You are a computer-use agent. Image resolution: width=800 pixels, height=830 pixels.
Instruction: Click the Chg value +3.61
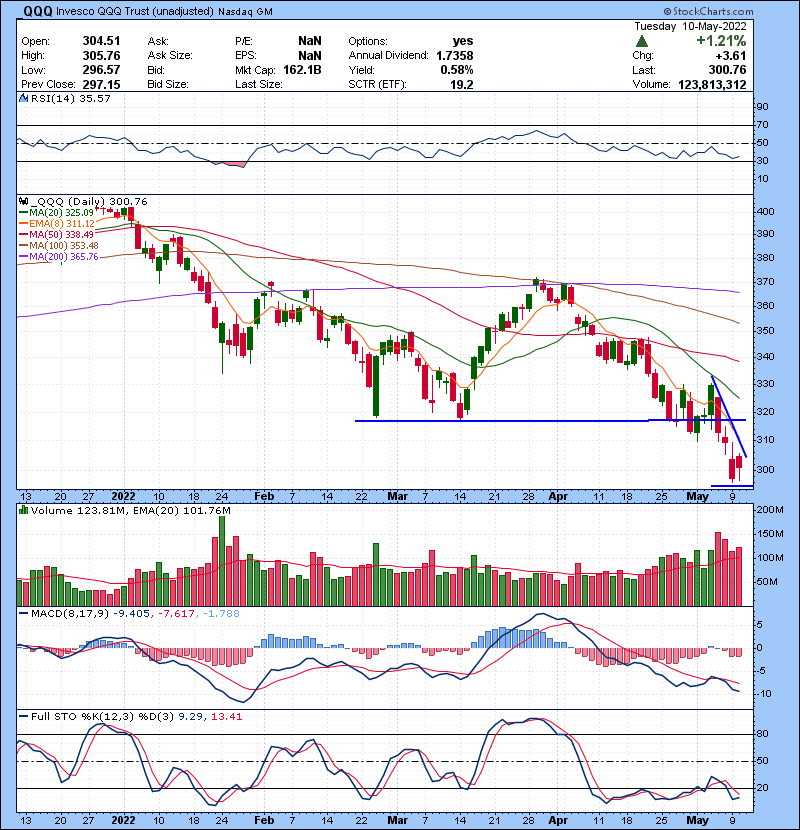(x=731, y=56)
